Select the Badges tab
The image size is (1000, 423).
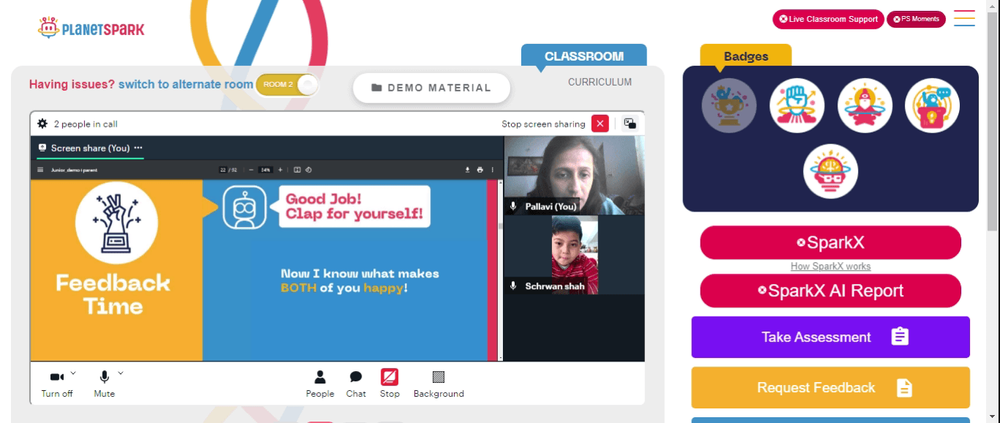[x=746, y=56]
